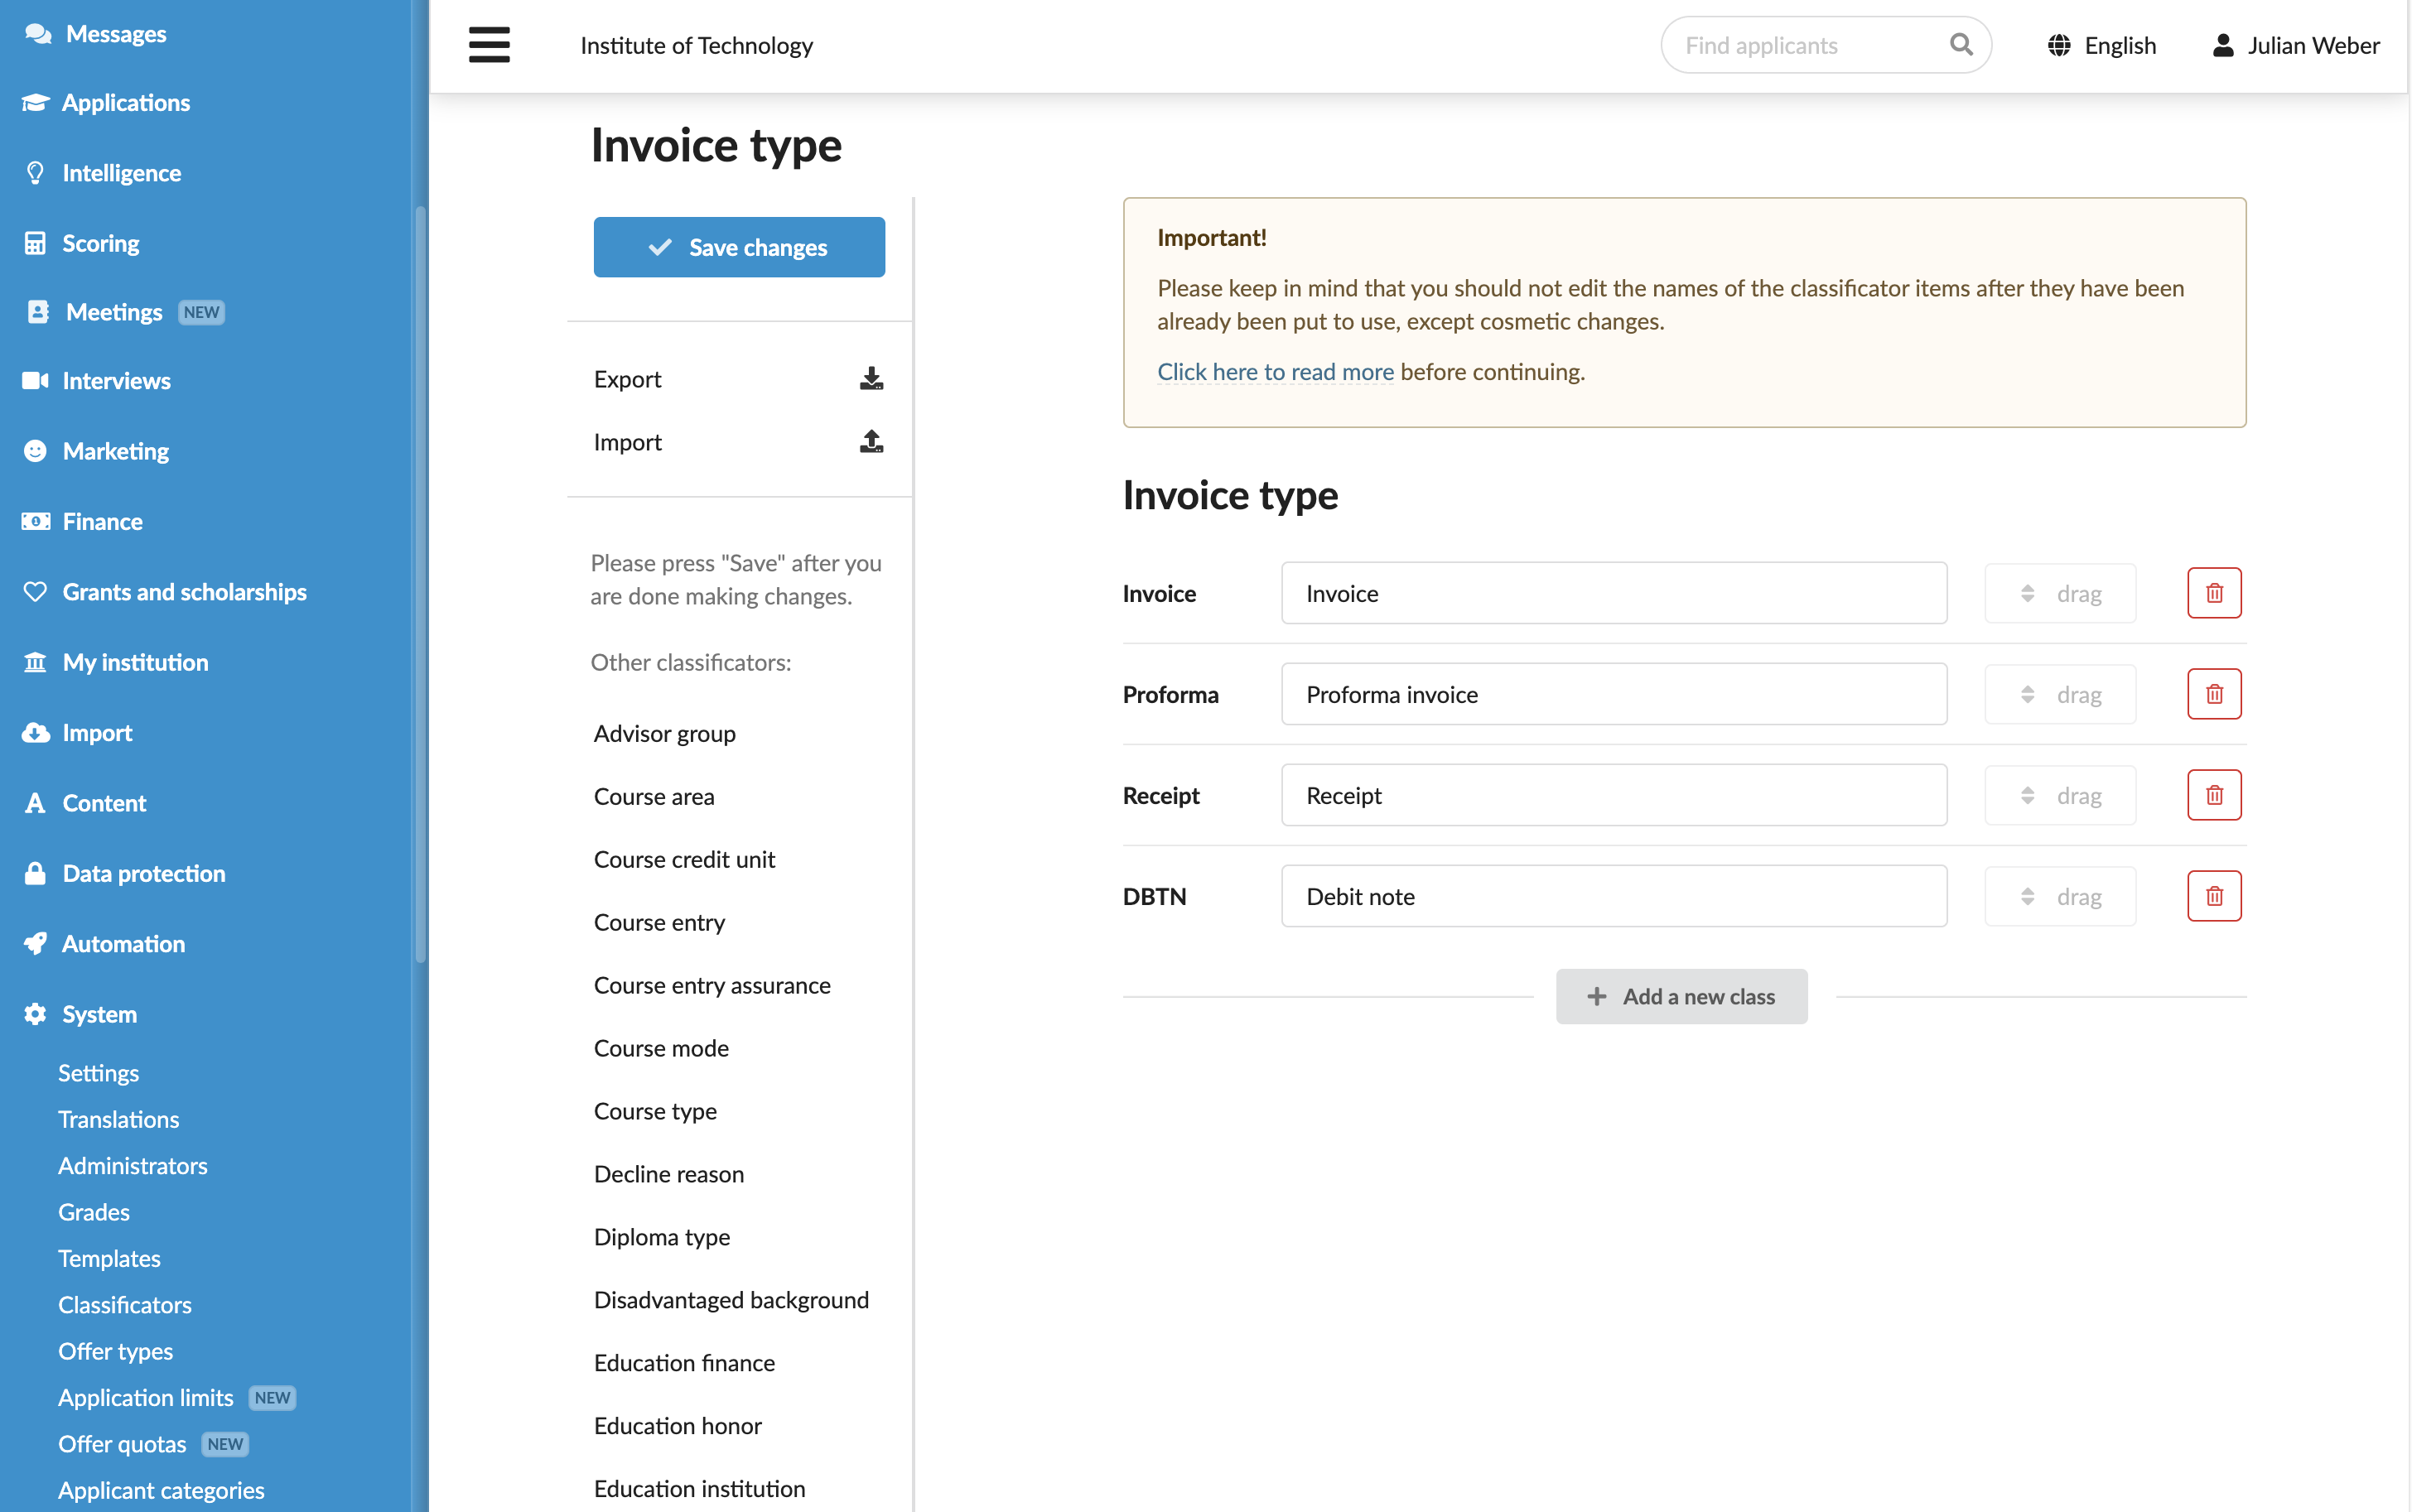Open the 'Click here to read more' link
The height and width of the screenshot is (1512, 2412).
1275,371
